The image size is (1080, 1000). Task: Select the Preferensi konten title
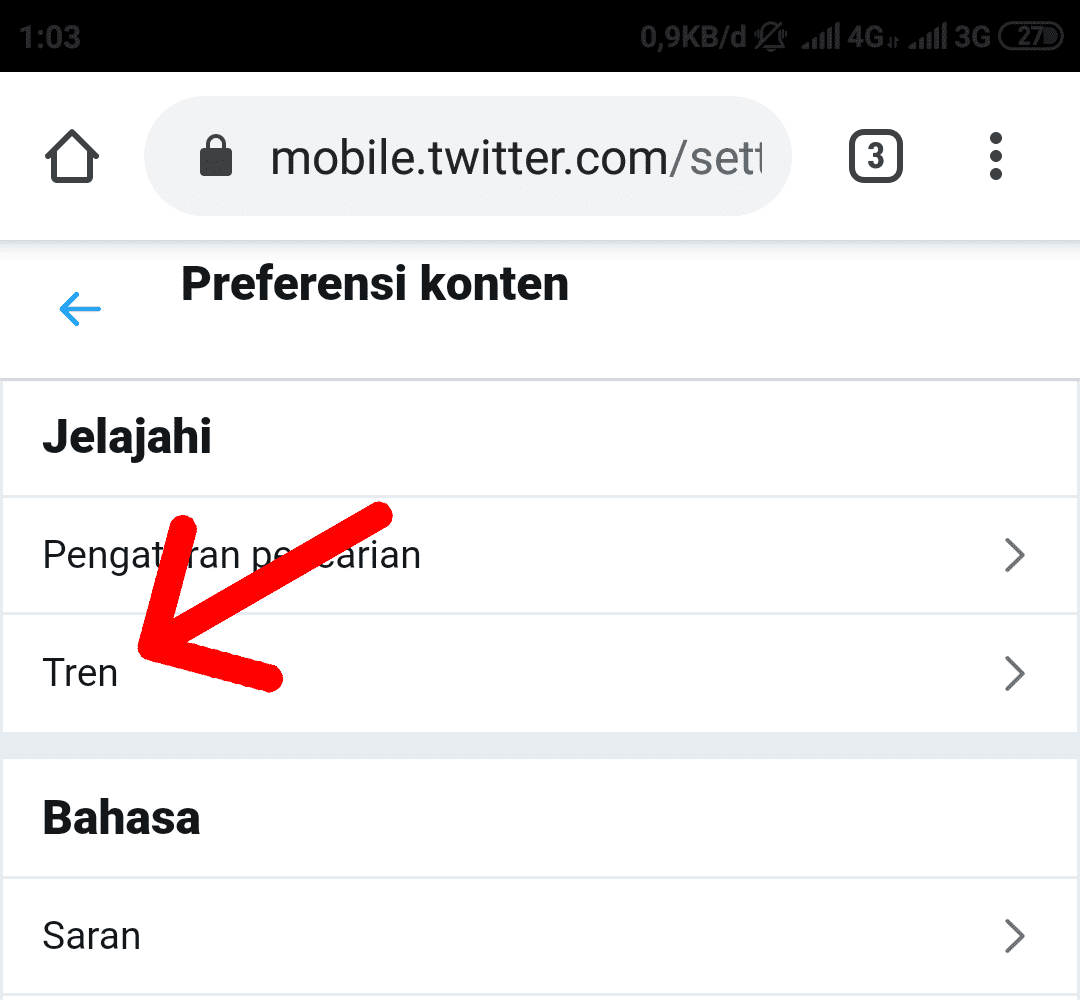coord(375,284)
